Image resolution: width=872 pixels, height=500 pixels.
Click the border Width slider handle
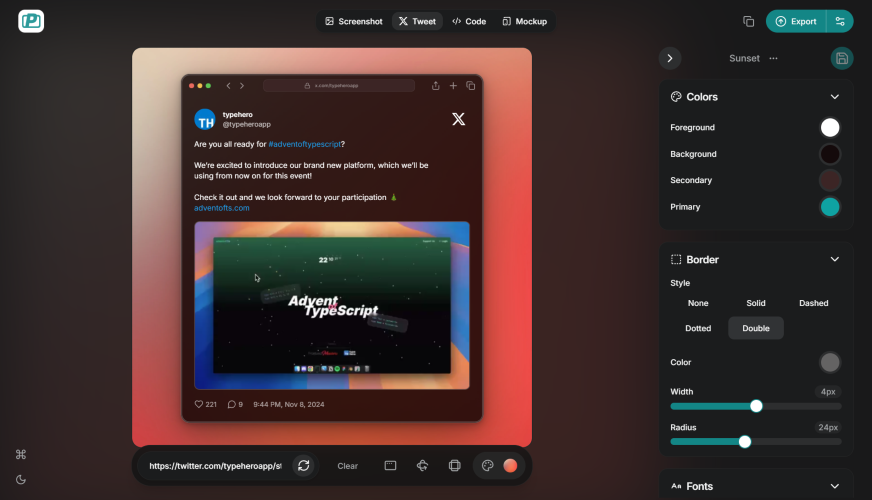[756, 406]
